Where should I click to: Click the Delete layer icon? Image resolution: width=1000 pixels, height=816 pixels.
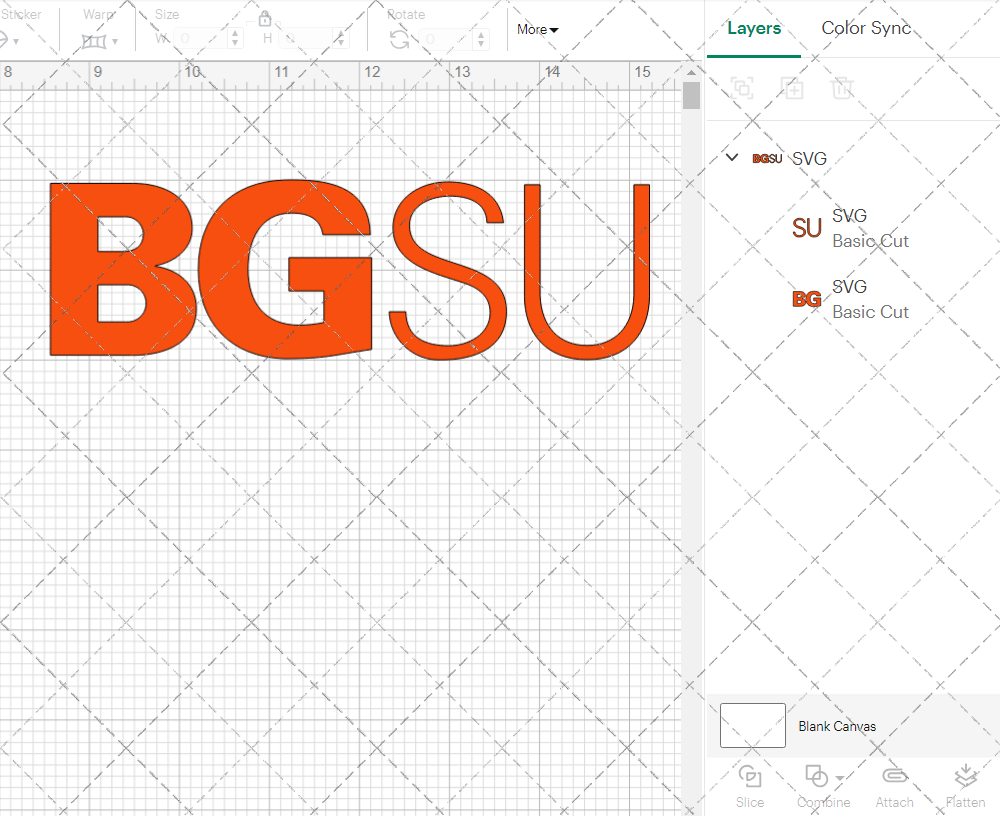tap(842, 88)
